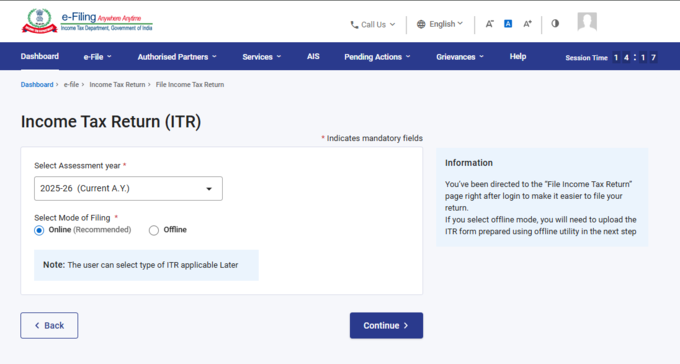Open the Assessment year dropdown
Viewport: 680px width, 364px height.
coord(128,188)
